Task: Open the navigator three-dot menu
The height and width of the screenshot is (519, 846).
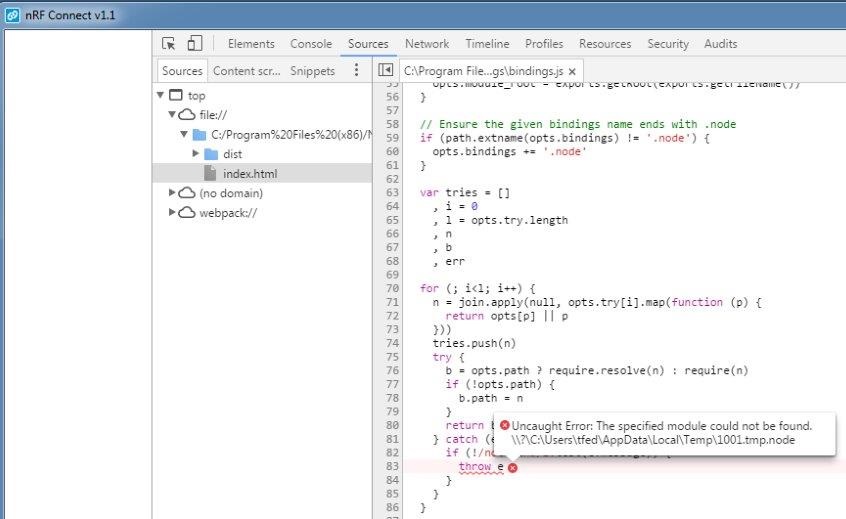Action: [x=356, y=70]
